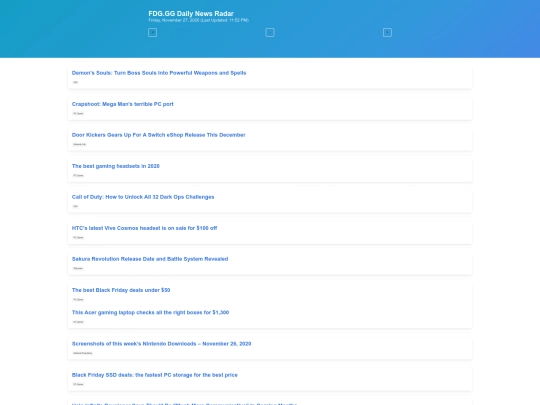The width and height of the screenshot is (540, 405).
Task: Click source tag under Acer gaming laptop headline
Action: click(x=78, y=322)
